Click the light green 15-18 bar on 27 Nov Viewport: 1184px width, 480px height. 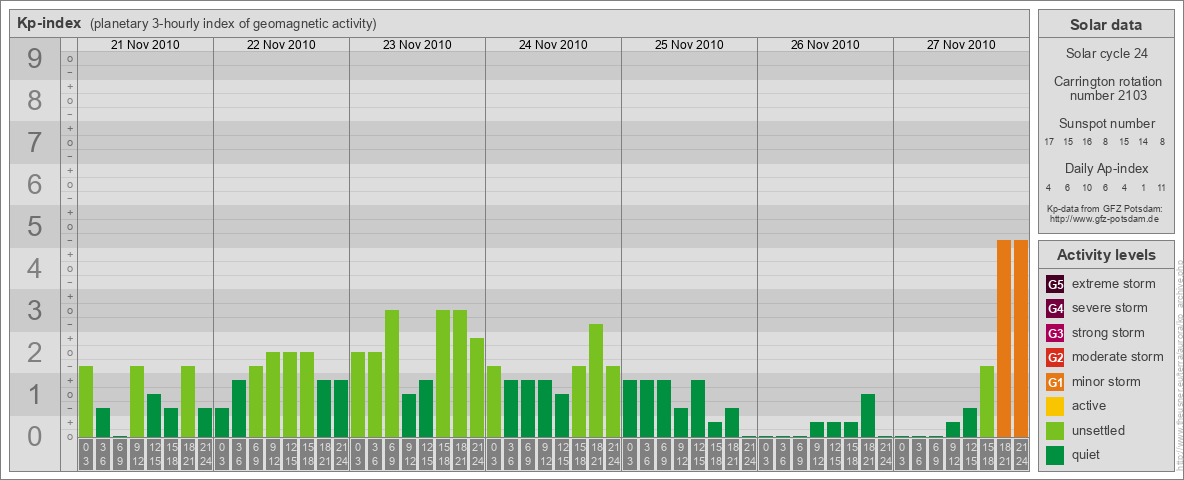(x=987, y=402)
